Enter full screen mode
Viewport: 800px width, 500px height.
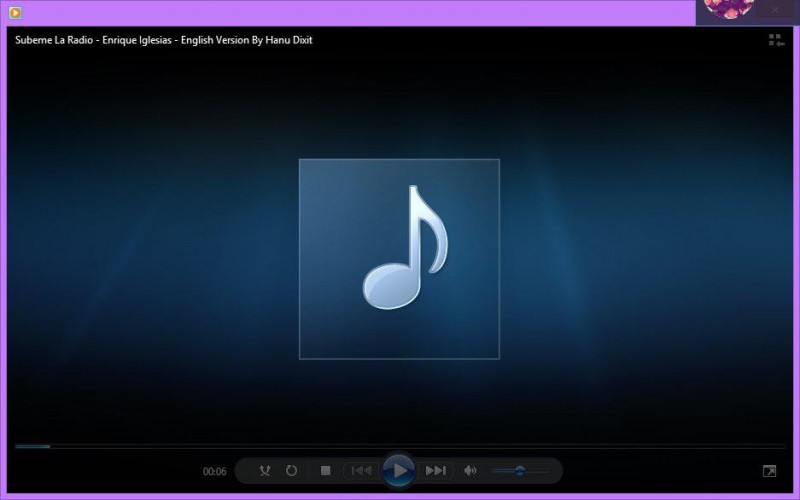(x=769, y=471)
